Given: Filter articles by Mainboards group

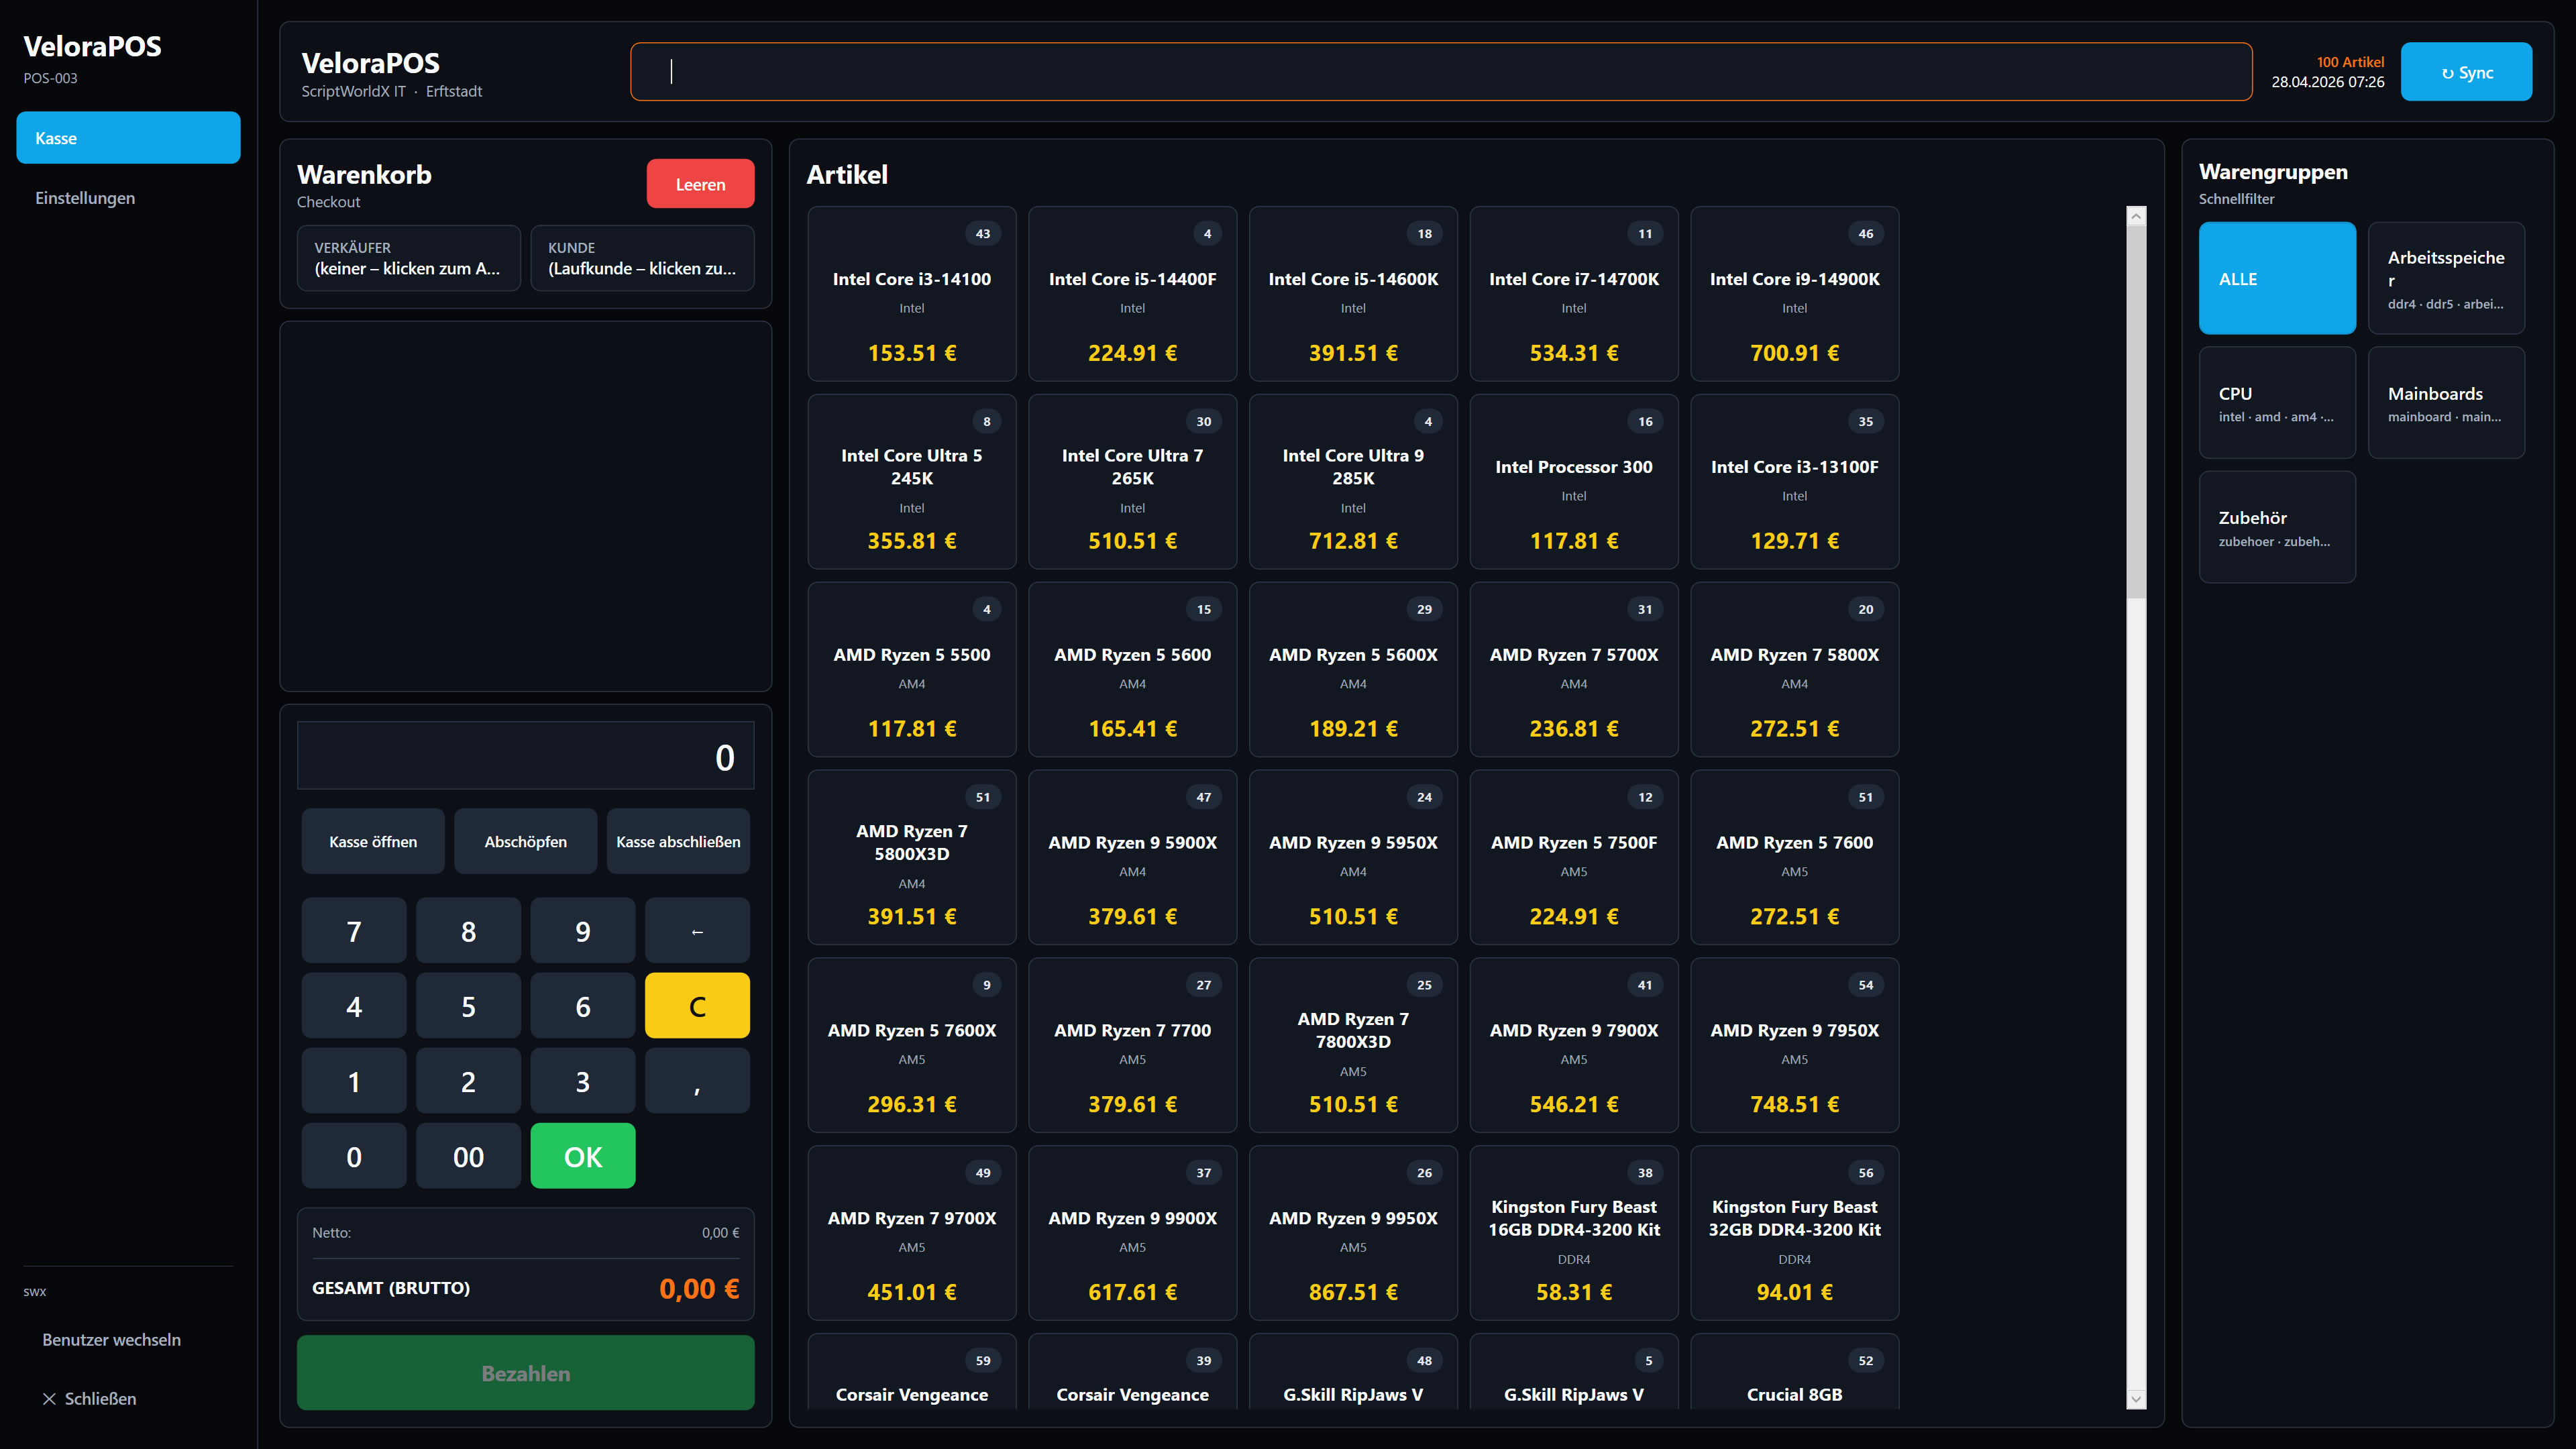Looking at the screenshot, I should tap(2446, 402).
